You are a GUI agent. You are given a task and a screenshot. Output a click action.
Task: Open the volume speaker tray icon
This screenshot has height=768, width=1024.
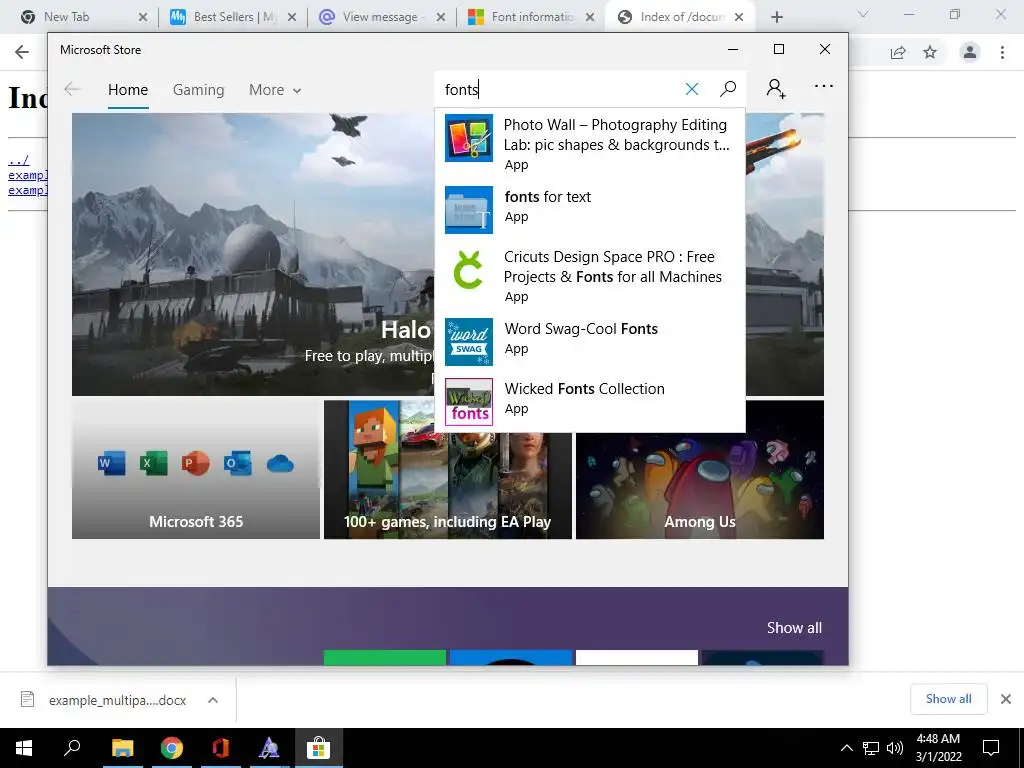coord(895,748)
